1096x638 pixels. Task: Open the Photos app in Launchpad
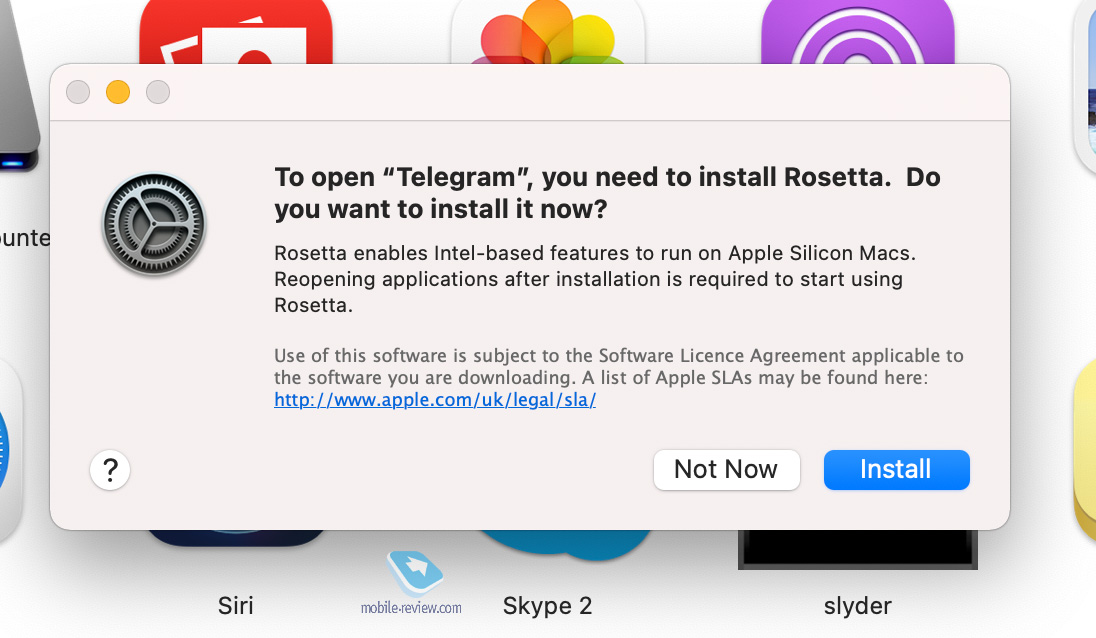click(548, 32)
